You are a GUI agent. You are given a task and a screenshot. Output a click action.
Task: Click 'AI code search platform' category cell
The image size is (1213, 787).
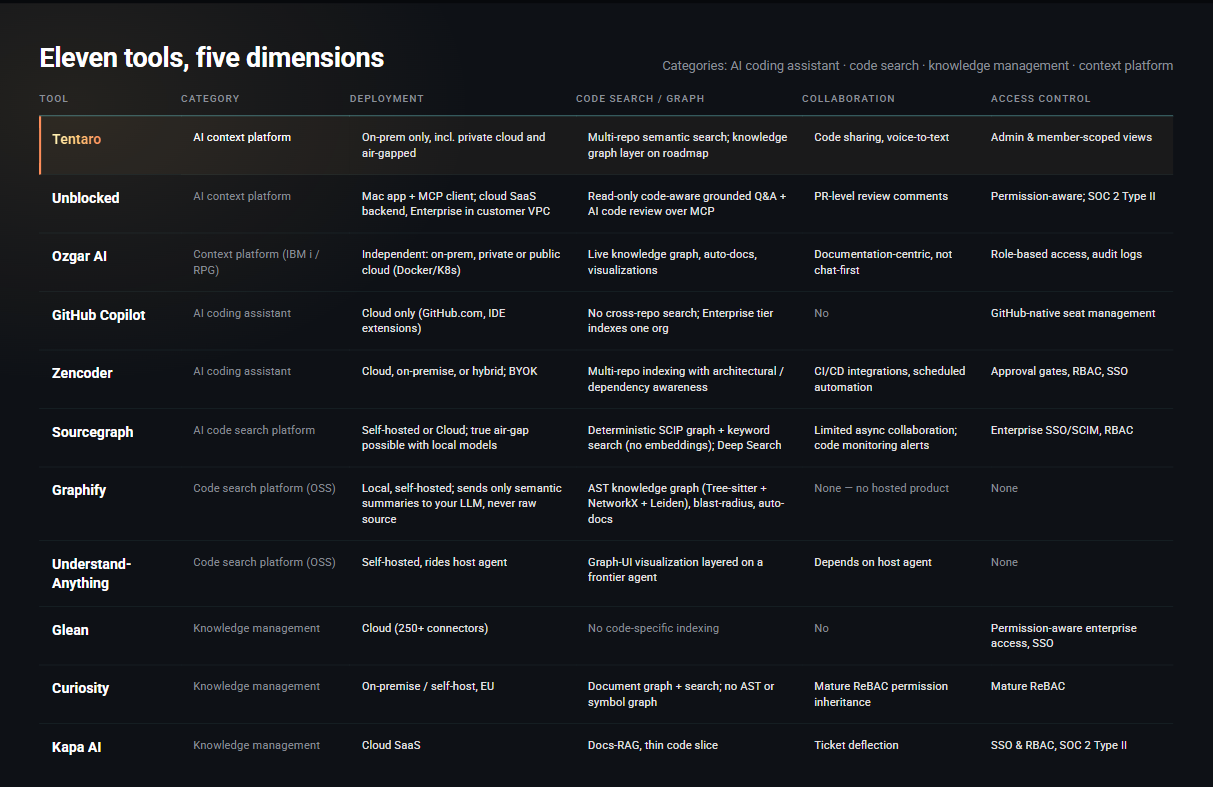254,430
